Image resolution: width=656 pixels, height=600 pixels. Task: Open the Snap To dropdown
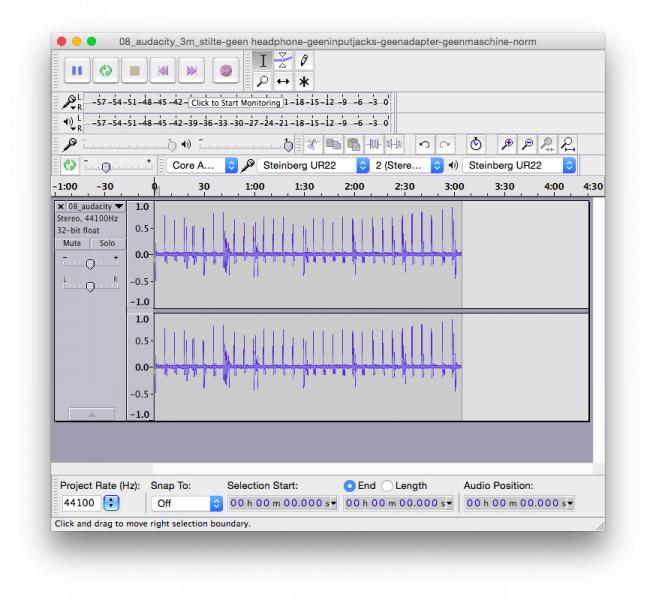tap(187, 503)
